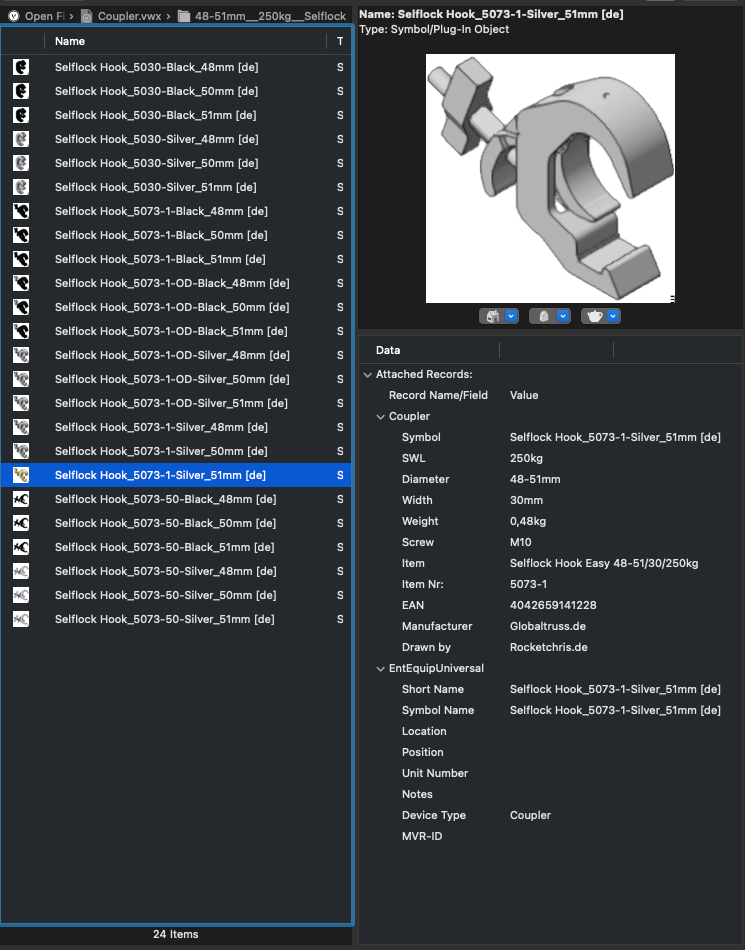Viewport: 745px width, 950px height.
Task: Click the Selflock Hook_5030-Black_51mm symbol icon
Action: tap(21, 115)
